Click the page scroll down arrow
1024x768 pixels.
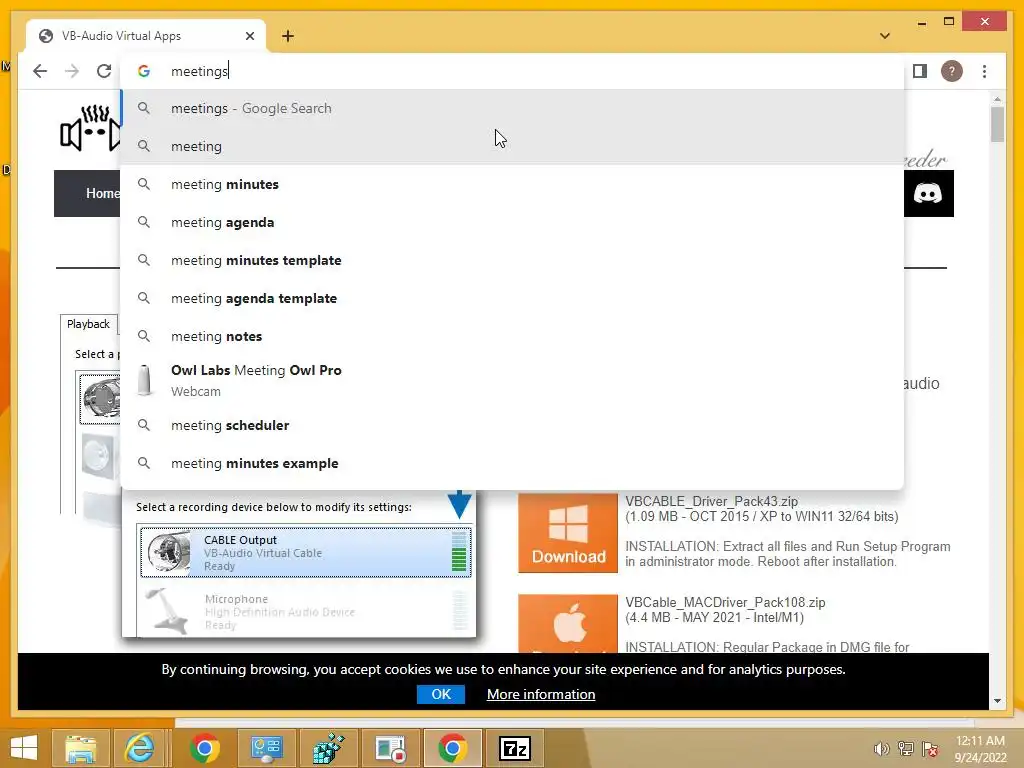pyautogui.click(x=997, y=701)
